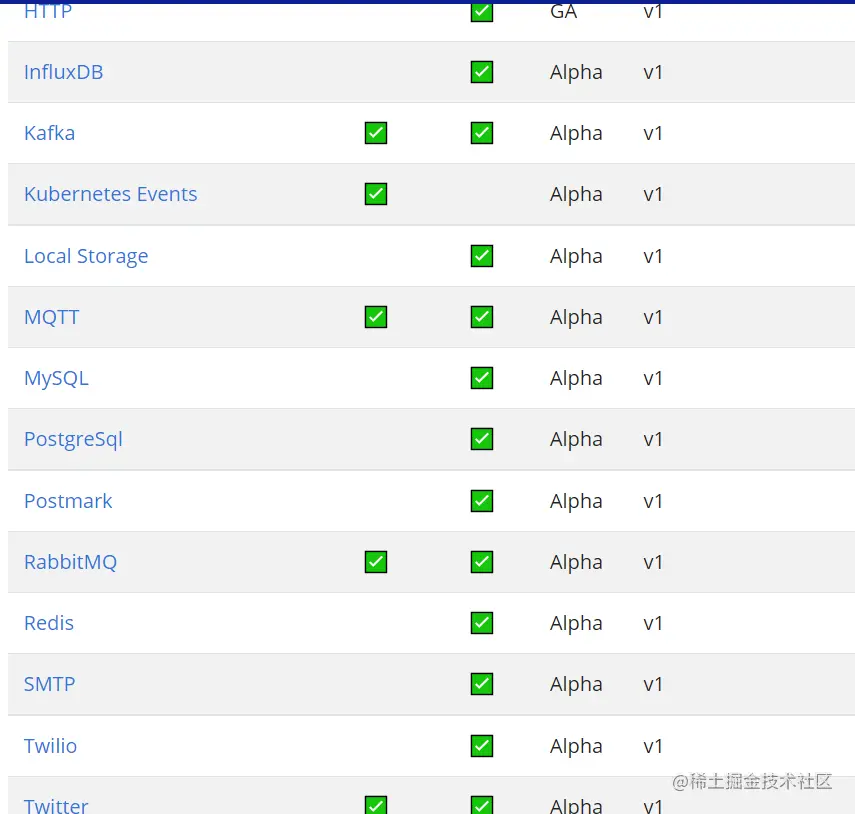The width and height of the screenshot is (855, 814).
Task: Select the Alpha status in the PostgreSql row
Action: click(576, 441)
